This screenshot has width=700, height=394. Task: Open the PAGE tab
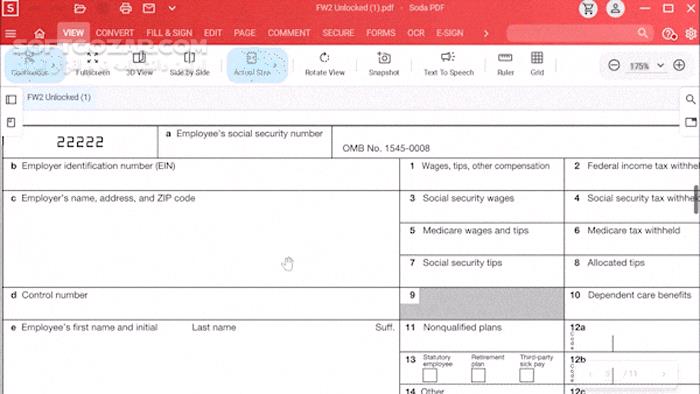click(x=245, y=33)
